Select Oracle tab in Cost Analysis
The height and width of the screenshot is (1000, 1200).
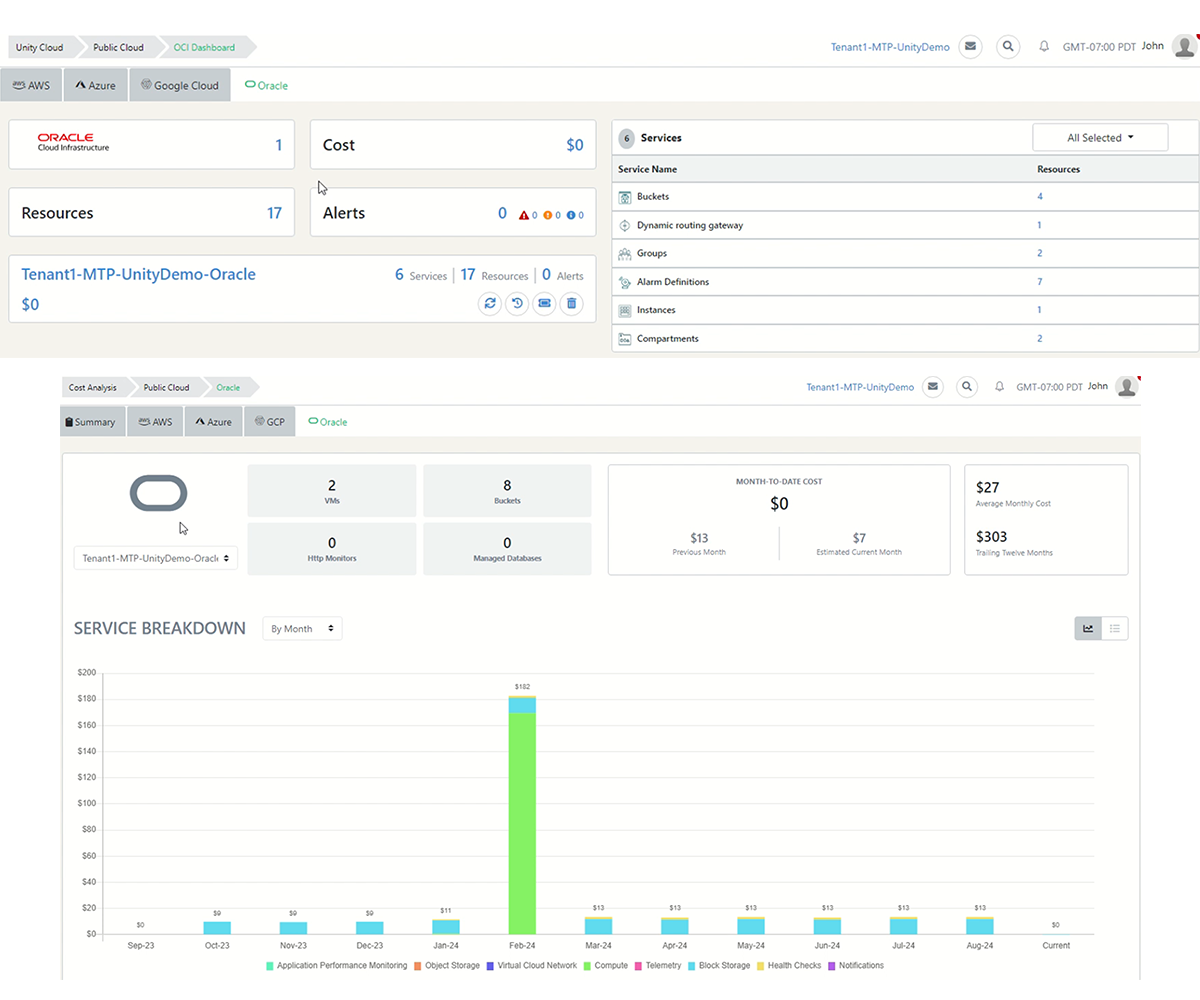coord(328,422)
